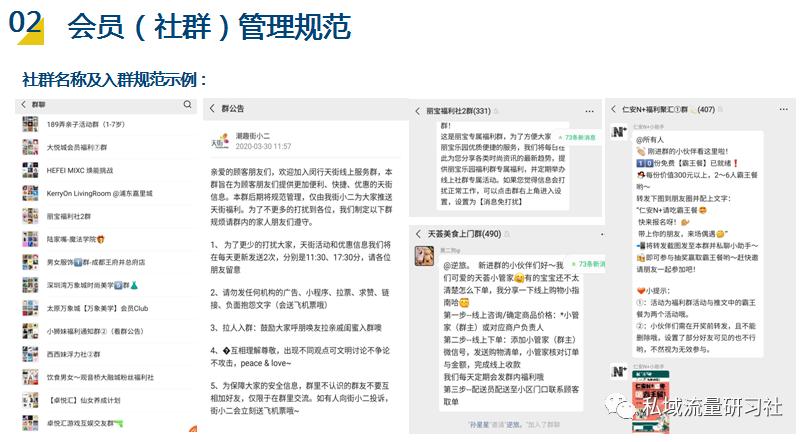Tap the N+ avatar beside the @所有人 message
This screenshot has width=808, height=442.
[619, 132]
